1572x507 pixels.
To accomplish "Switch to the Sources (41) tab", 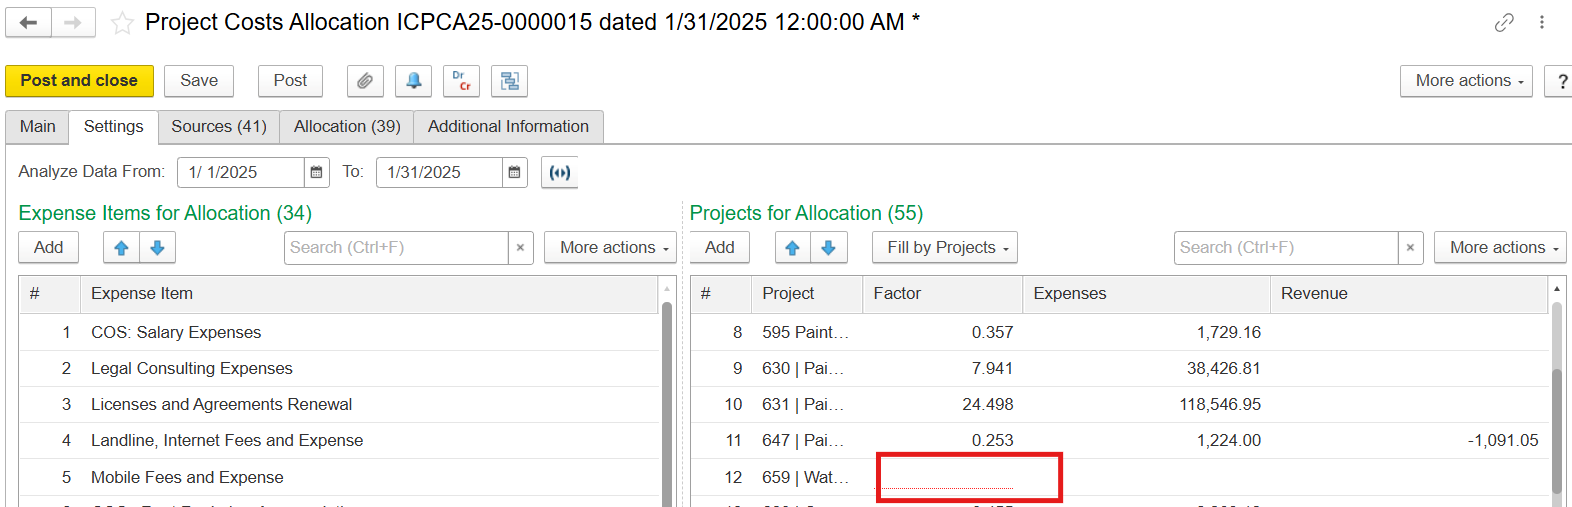I will (218, 127).
